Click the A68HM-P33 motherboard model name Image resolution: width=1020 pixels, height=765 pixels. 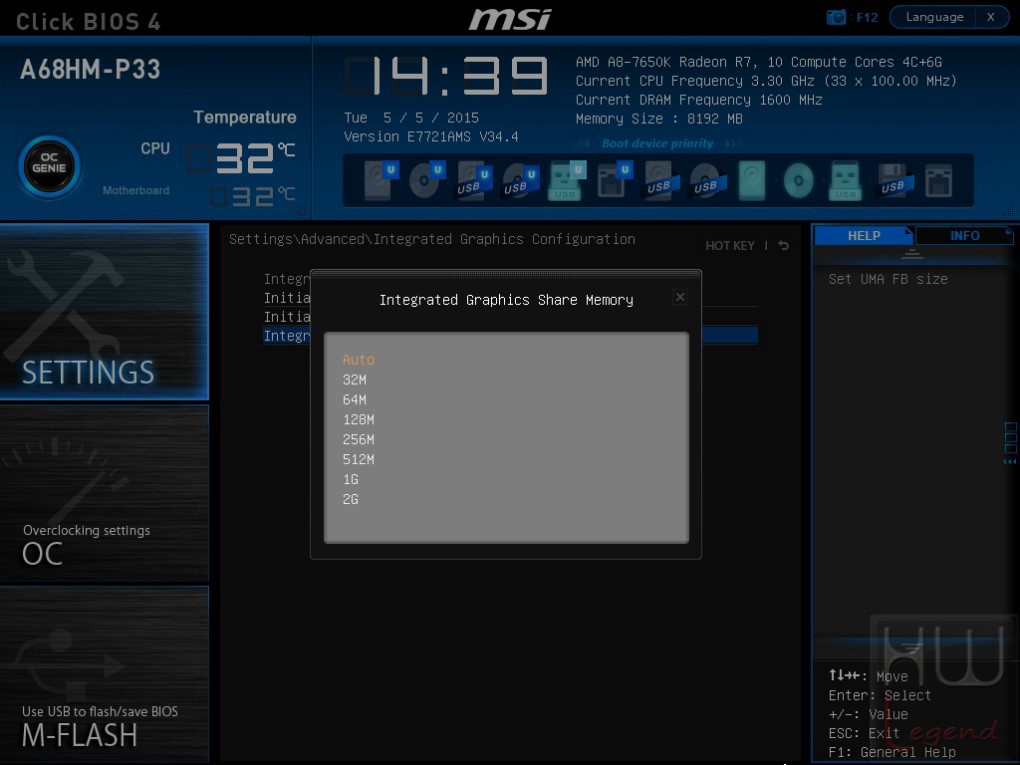[90, 70]
